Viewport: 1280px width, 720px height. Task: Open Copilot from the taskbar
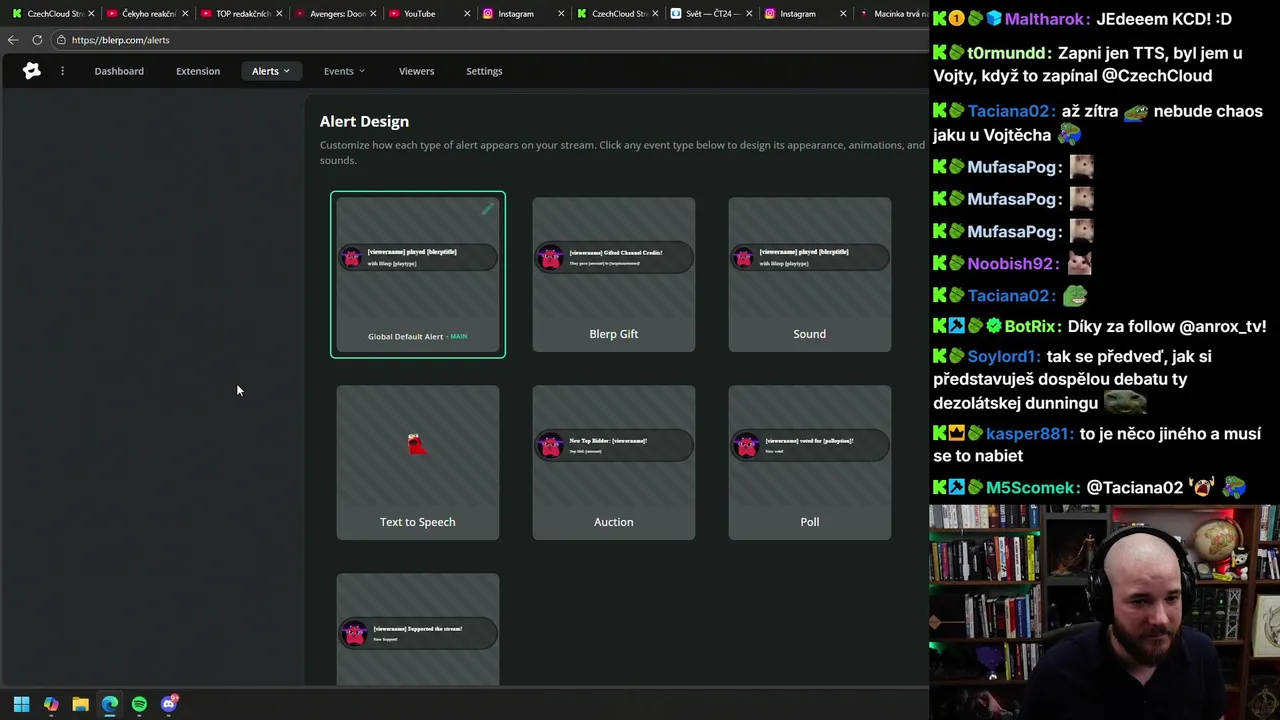51,704
